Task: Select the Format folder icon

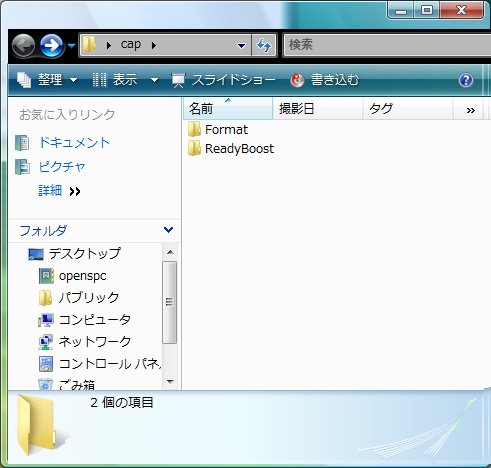Action: coord(194,129)
